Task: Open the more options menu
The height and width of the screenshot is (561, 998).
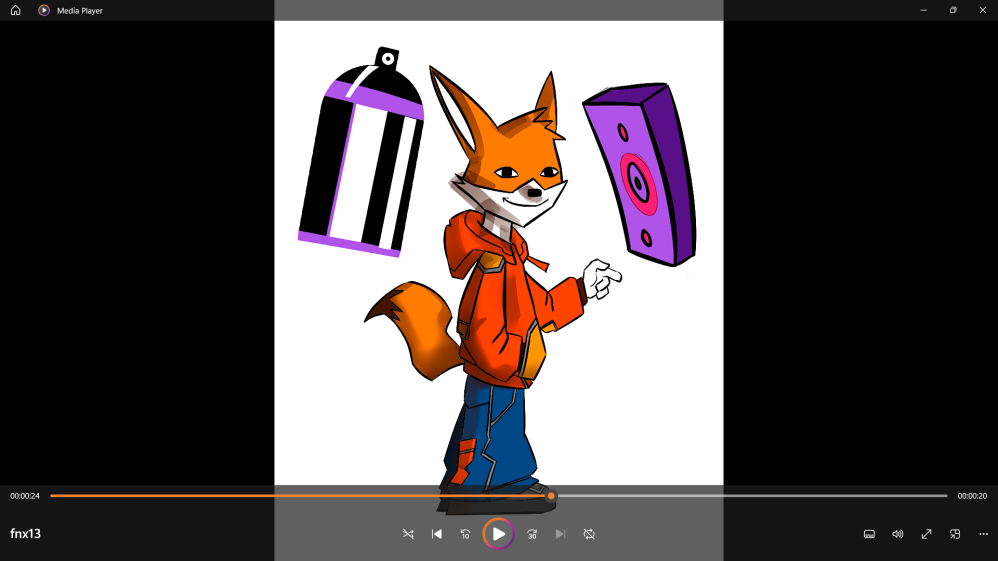Action: pyautogui.click(x=983, y=534)
